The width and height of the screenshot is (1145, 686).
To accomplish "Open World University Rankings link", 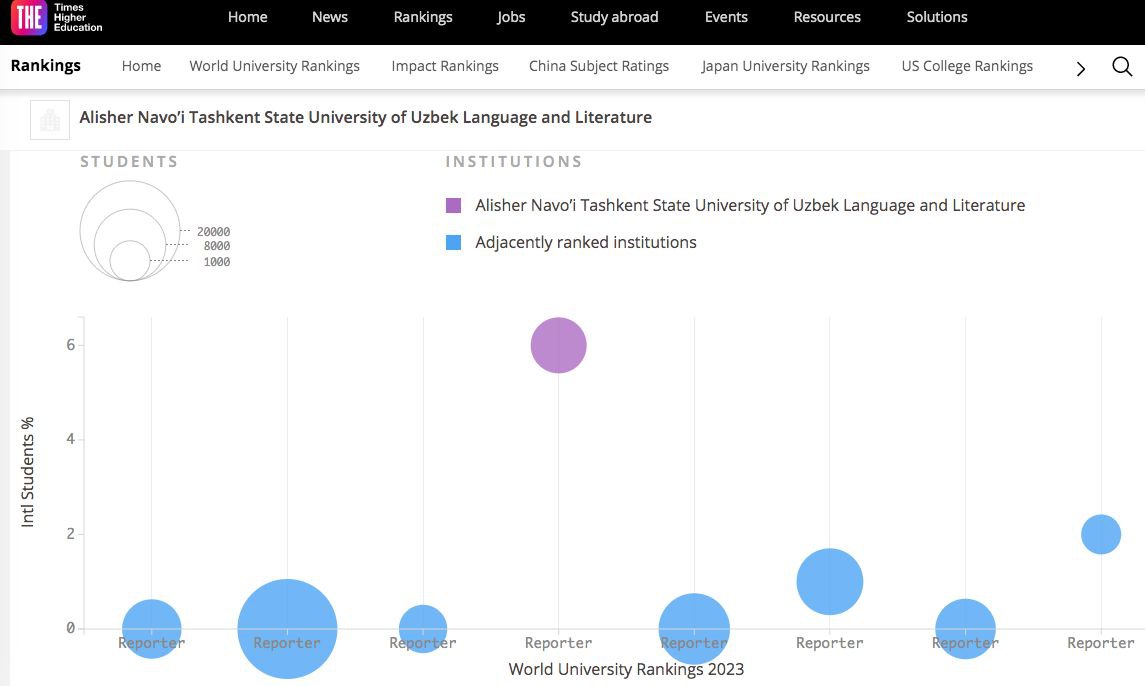I will pos(274,66).
